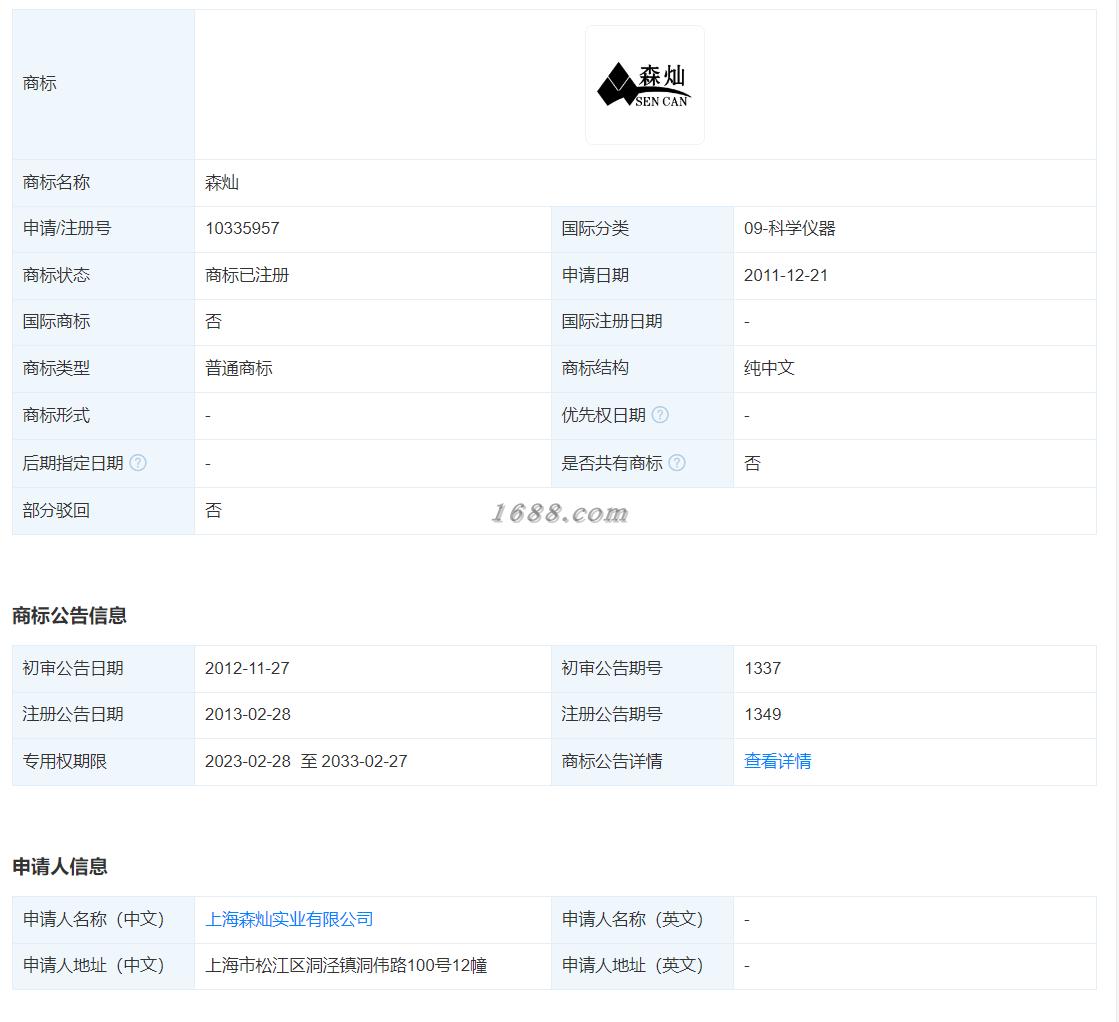Click the 商标公告信息 section heading
1119x1022 pixels.
69,615
